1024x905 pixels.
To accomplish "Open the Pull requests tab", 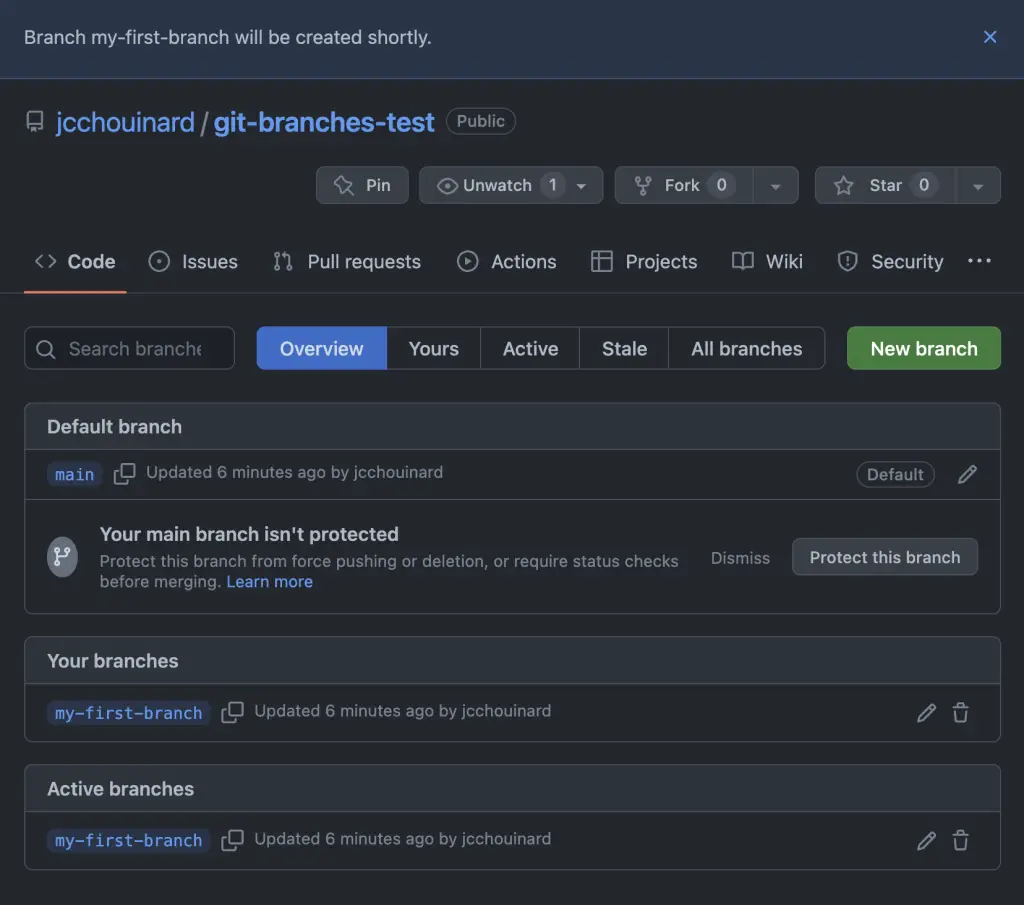I will [347, 262].
